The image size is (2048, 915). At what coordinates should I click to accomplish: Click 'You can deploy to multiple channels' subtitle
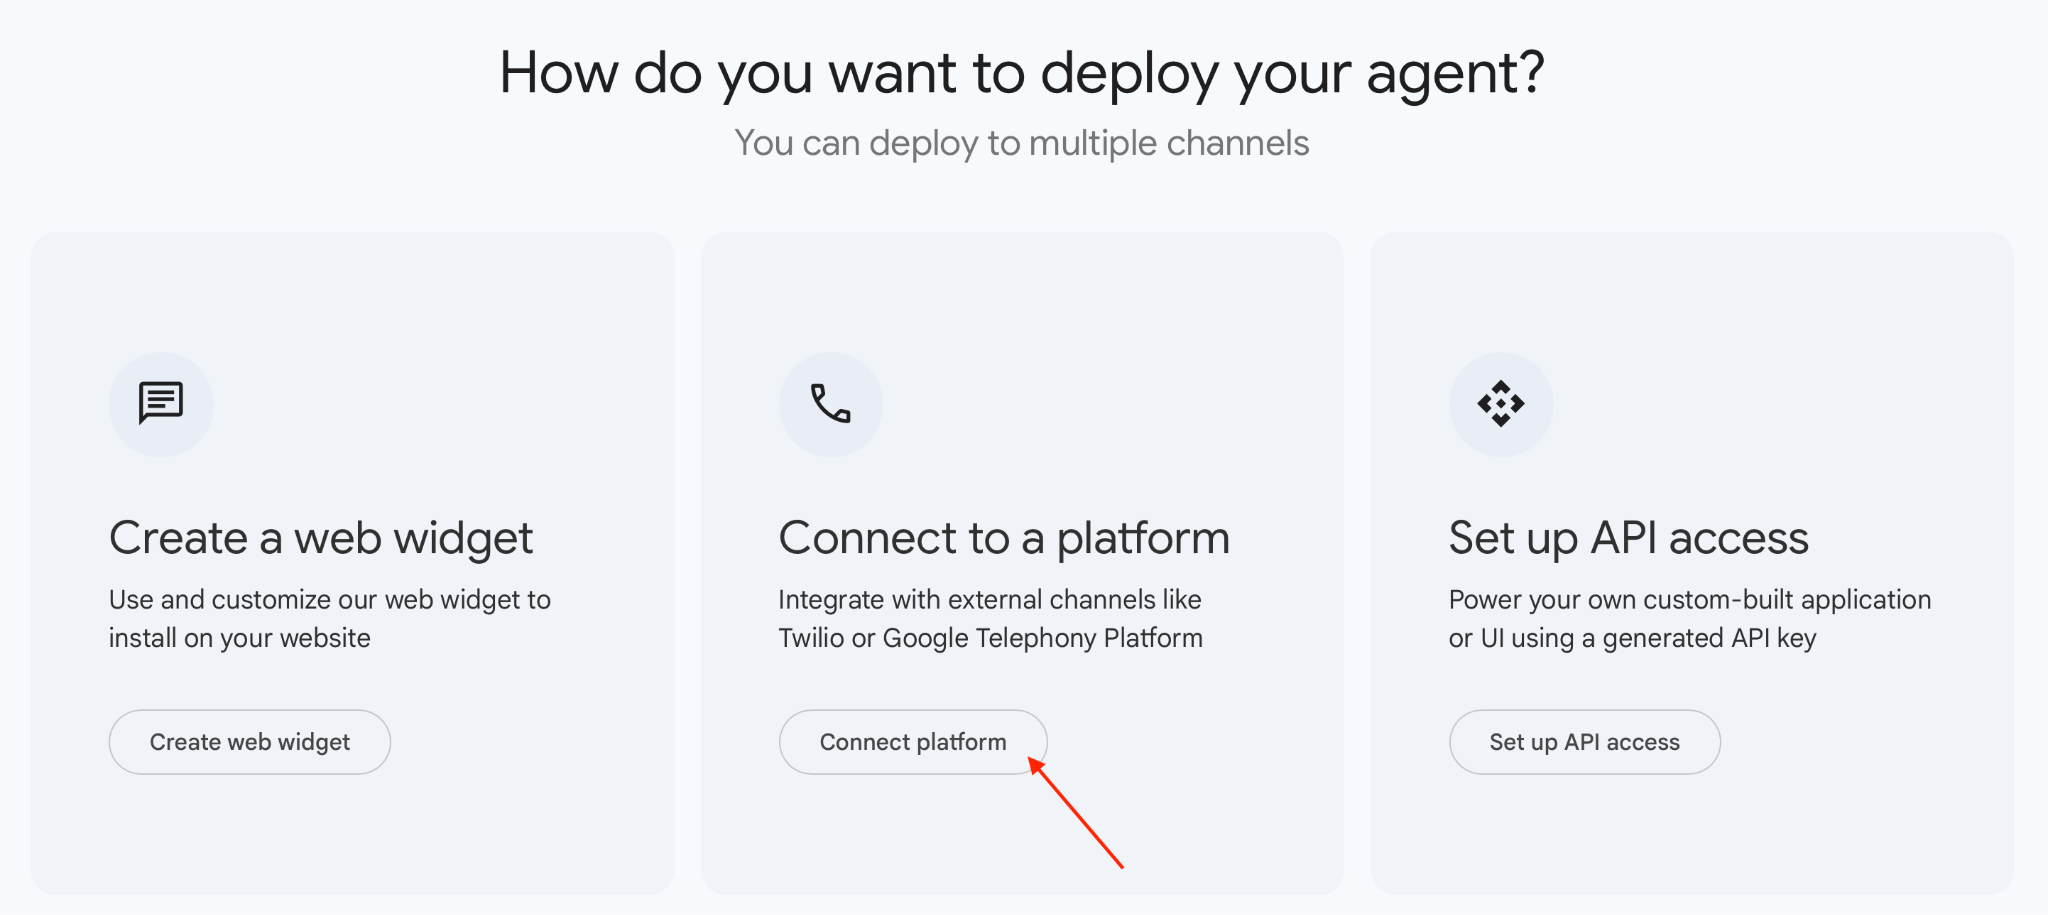1022,143
